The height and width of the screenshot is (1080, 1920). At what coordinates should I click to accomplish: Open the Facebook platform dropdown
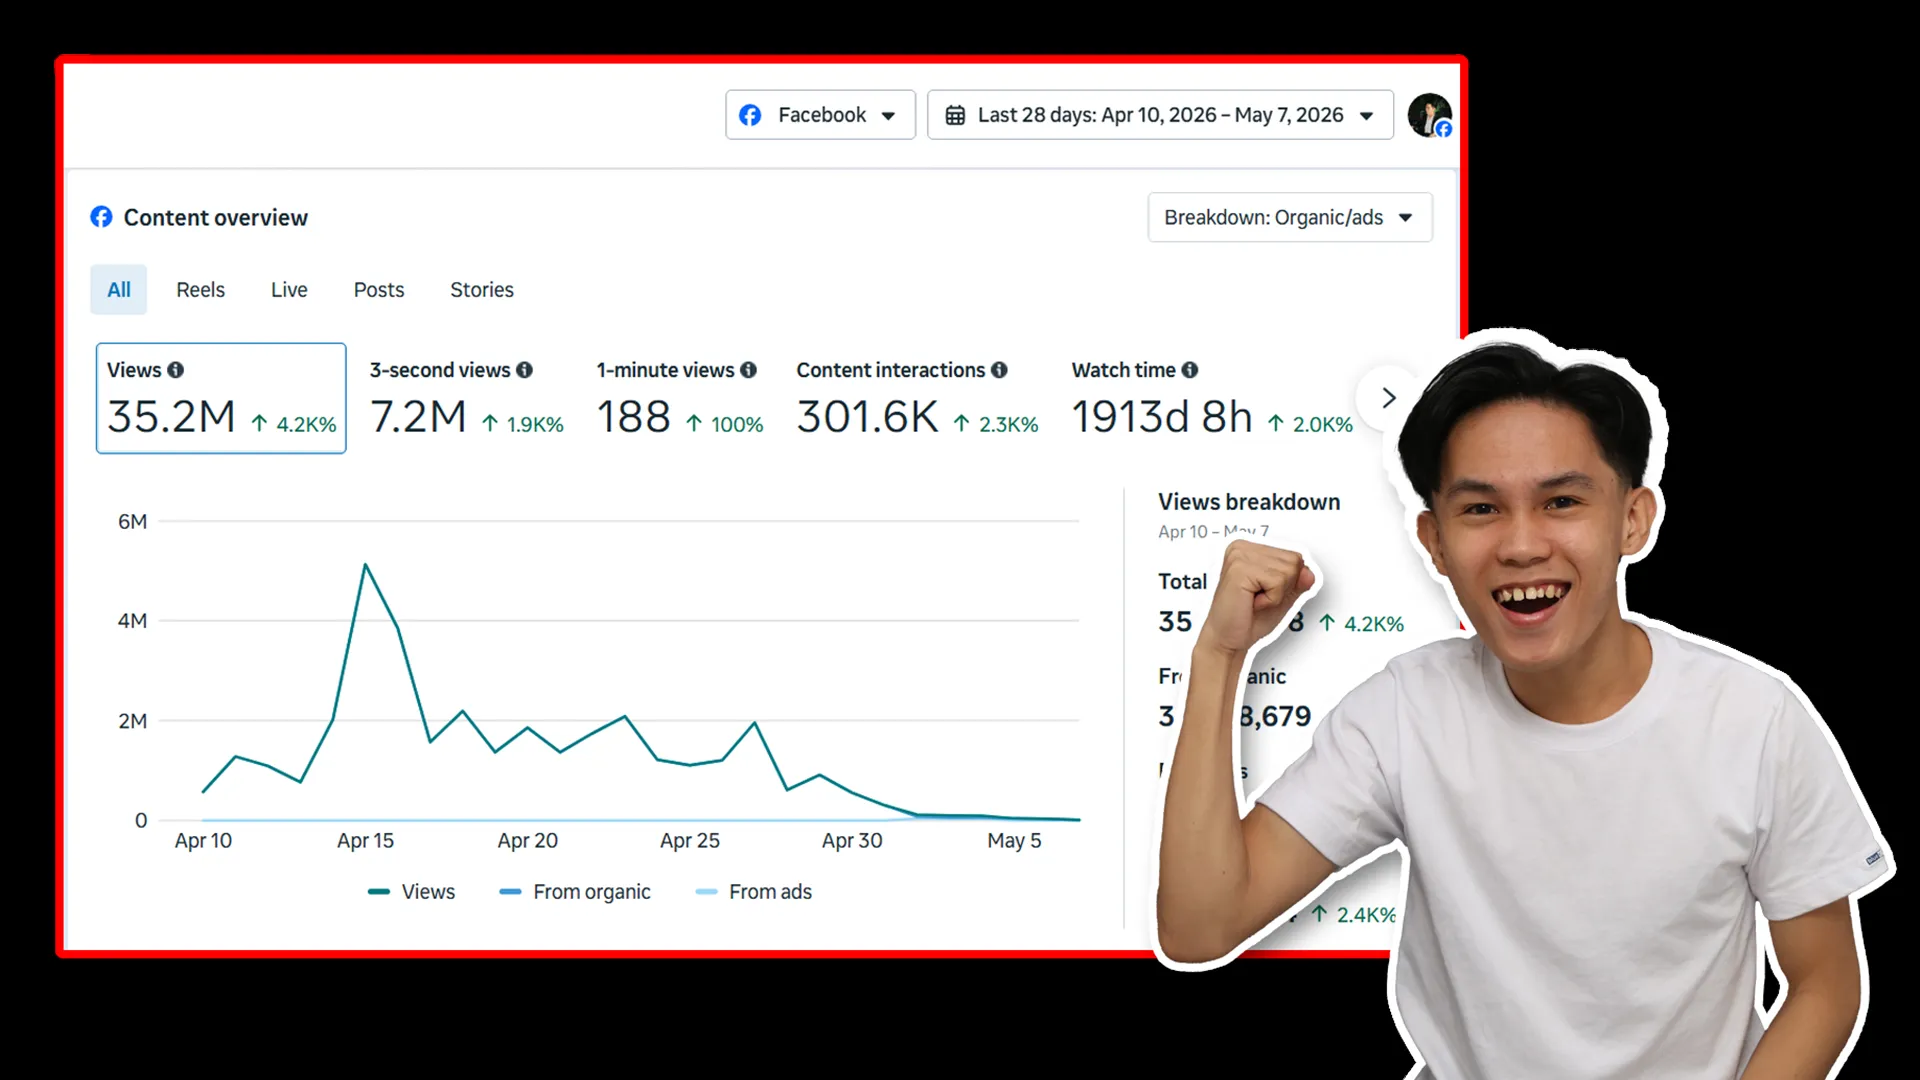(x=820, y=115)
